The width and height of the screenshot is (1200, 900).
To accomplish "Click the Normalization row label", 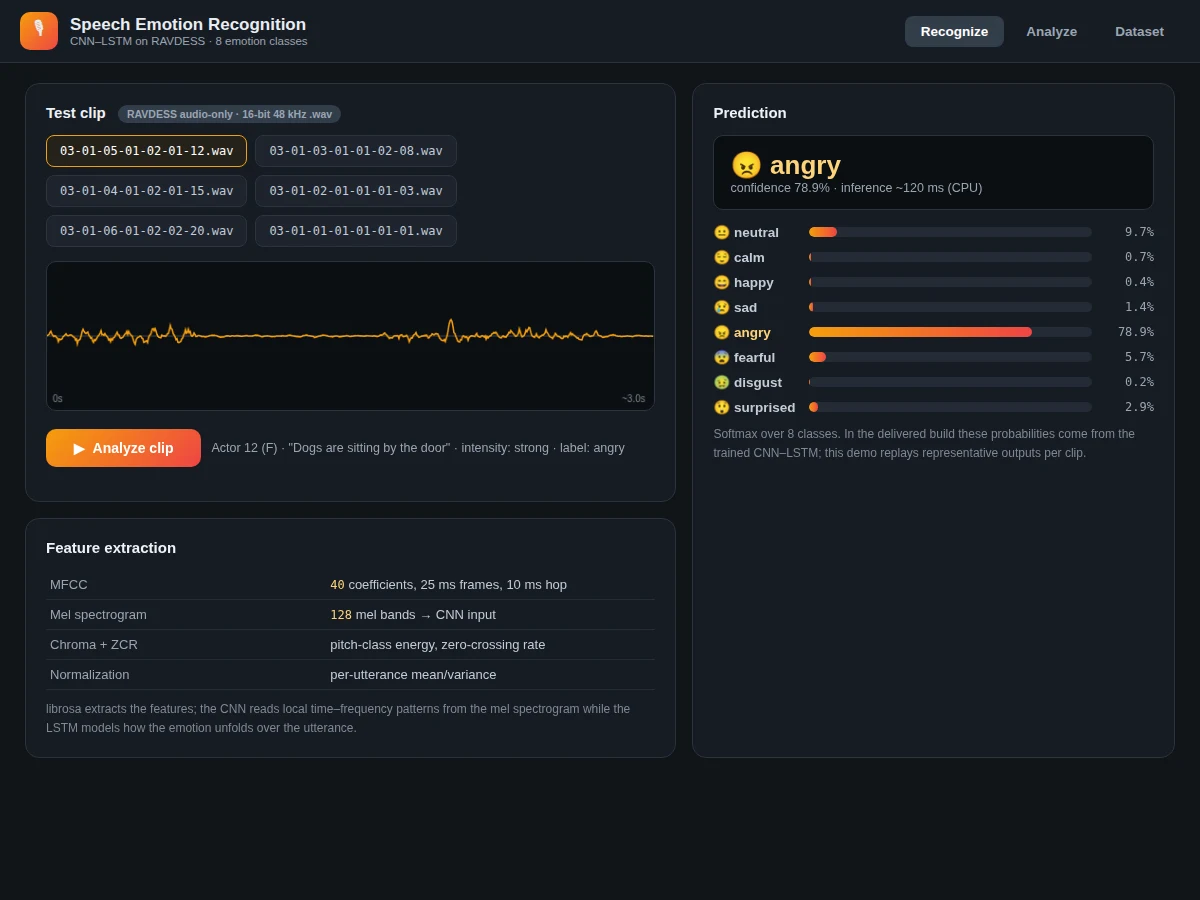I will [x=90, y=674].
